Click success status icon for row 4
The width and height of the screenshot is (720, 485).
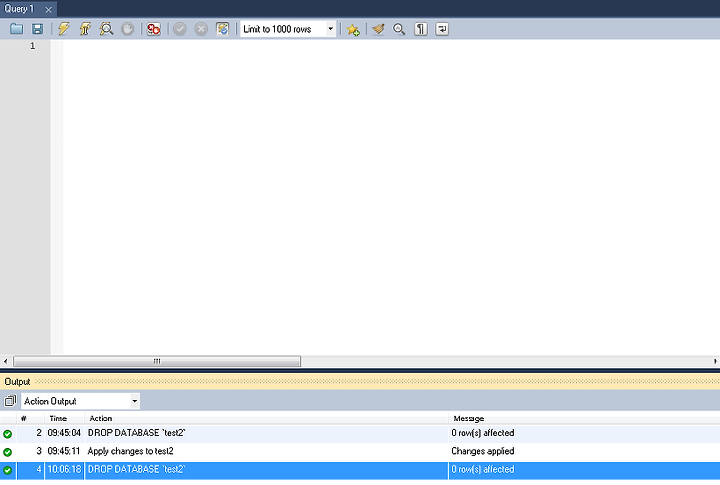point(7,470)
